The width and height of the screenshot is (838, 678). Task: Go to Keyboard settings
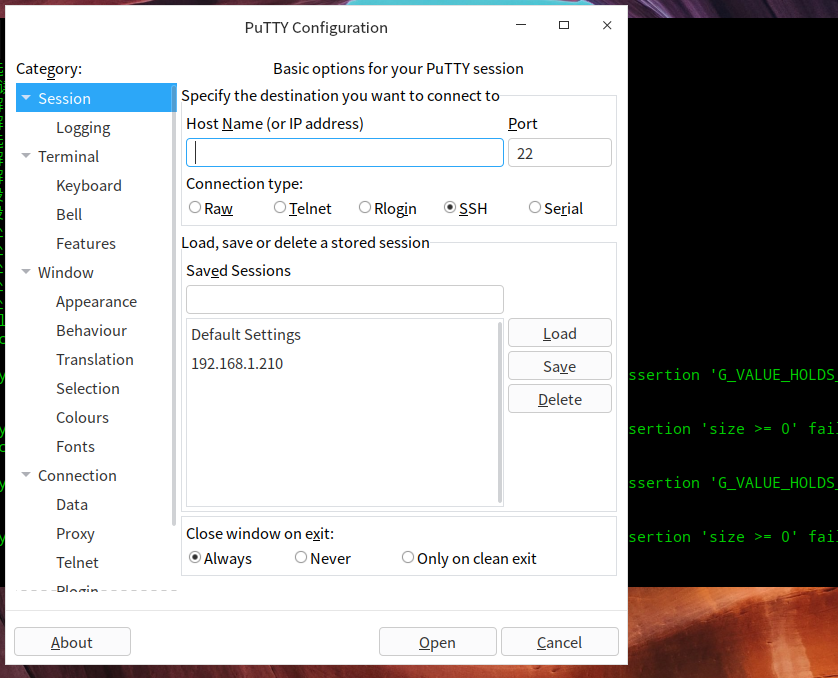coord(89,185)
